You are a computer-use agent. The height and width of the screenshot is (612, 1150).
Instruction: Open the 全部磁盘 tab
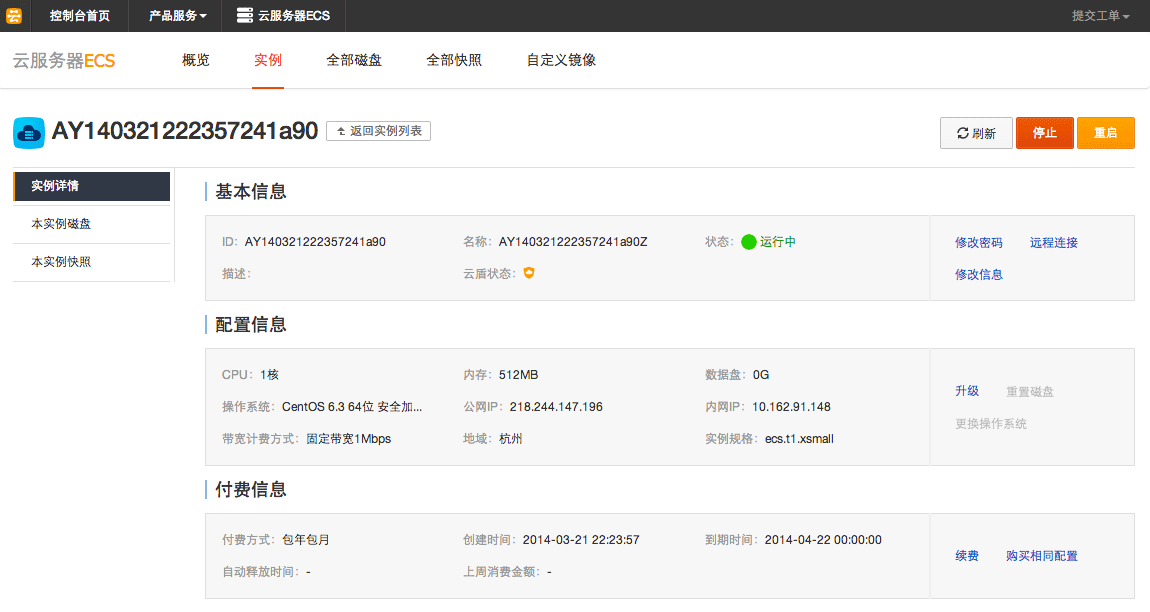354,60
